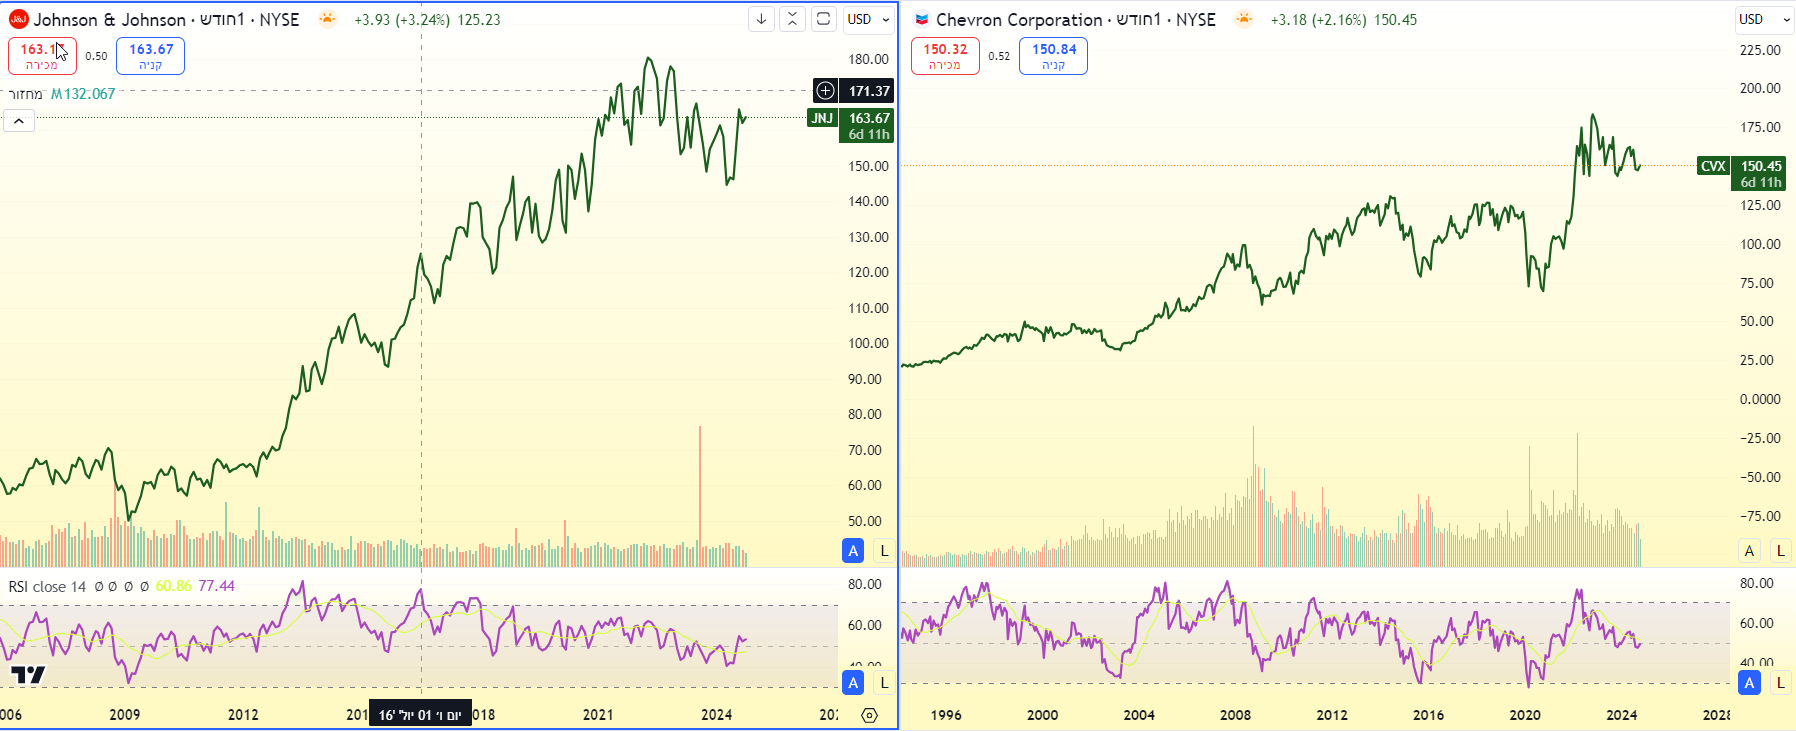Click the RSI close 14 indicator label
The width and height of the screenshot is (1796, 731).
[47, 586]
